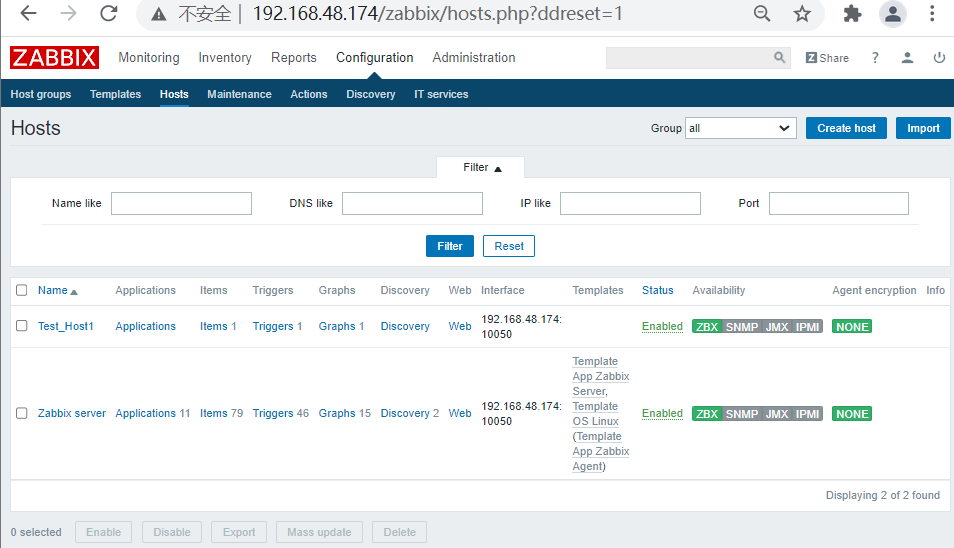Click the Reset filter button
Viewport: 954px width, 548px height.
[x=509, y=246]
